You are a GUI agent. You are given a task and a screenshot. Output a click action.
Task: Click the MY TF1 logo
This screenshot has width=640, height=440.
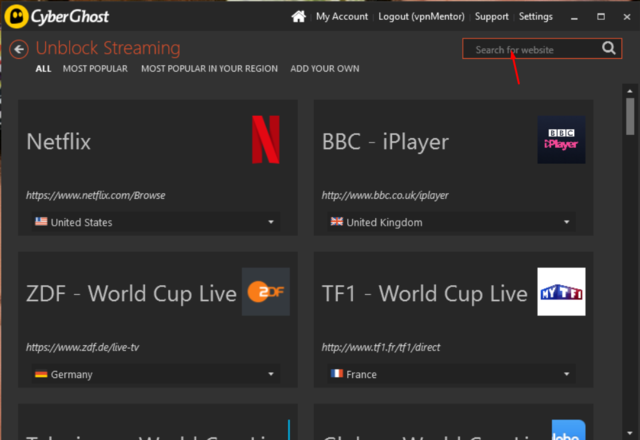coord(561,291)
